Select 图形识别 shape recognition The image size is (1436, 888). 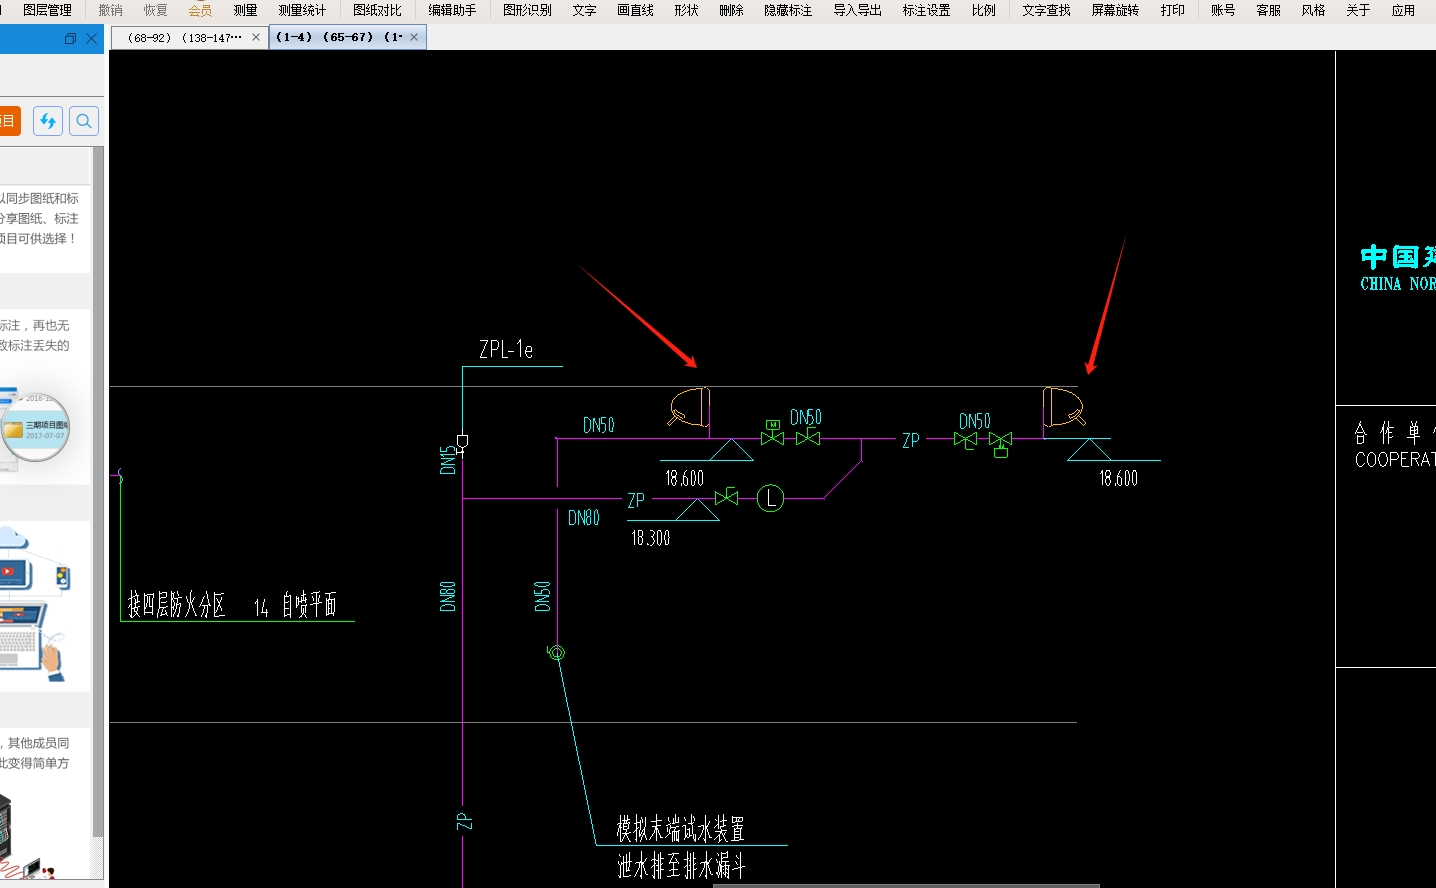(527, 10)
